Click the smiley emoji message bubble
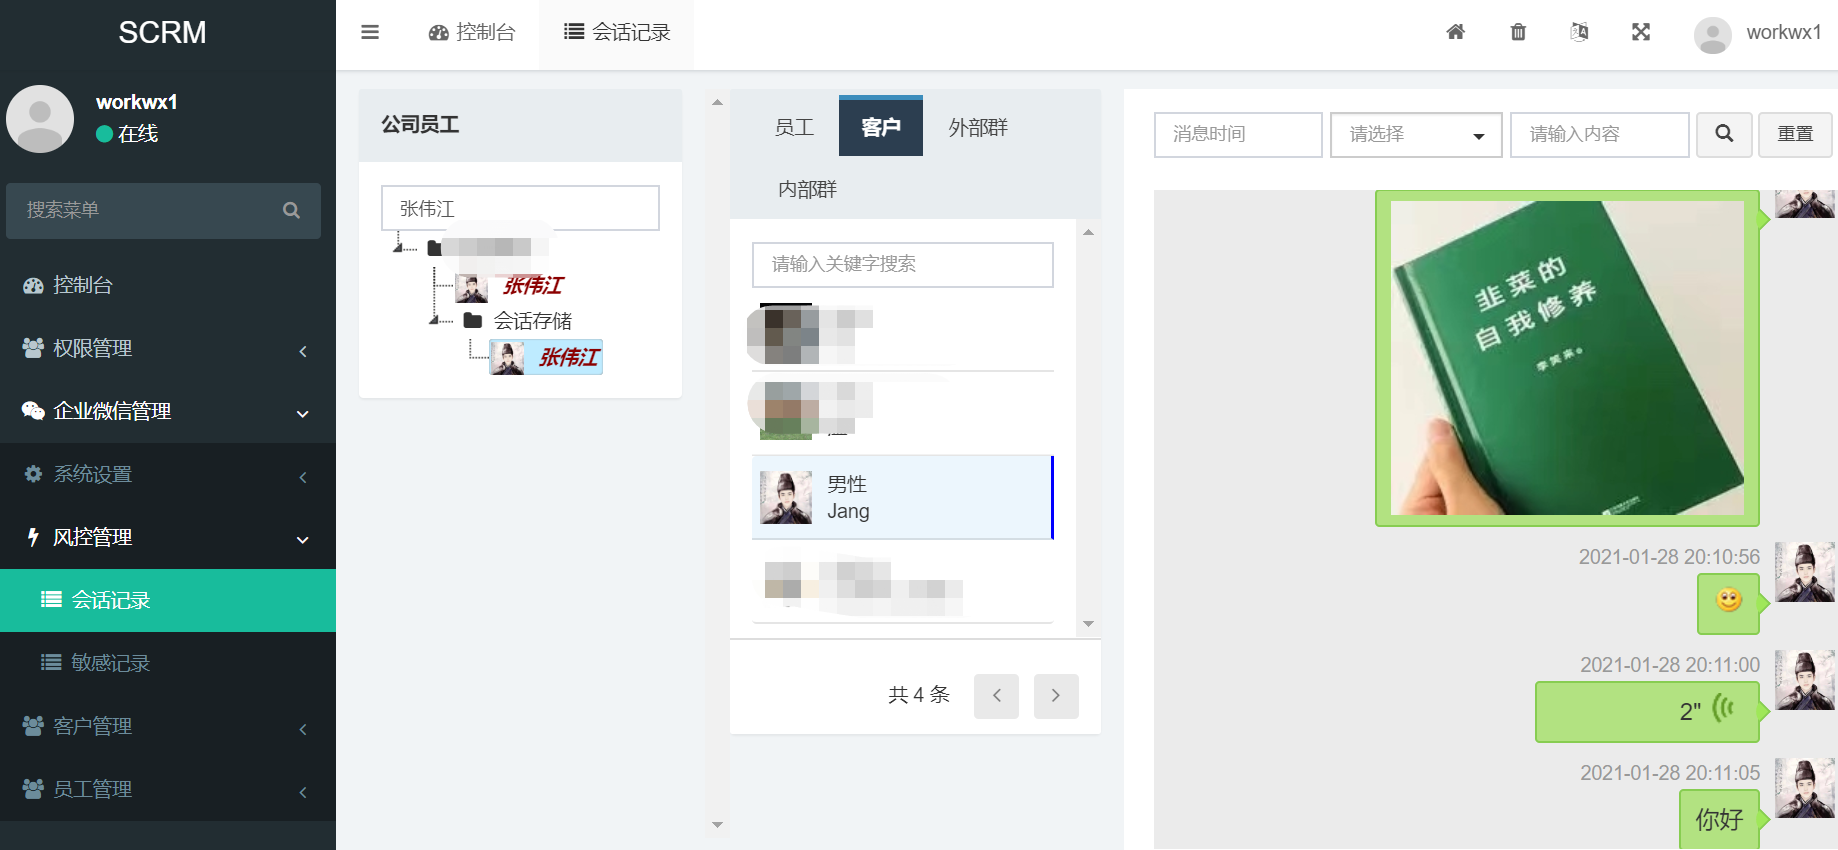1838x850 pixels. click(x=1728, y=604)
